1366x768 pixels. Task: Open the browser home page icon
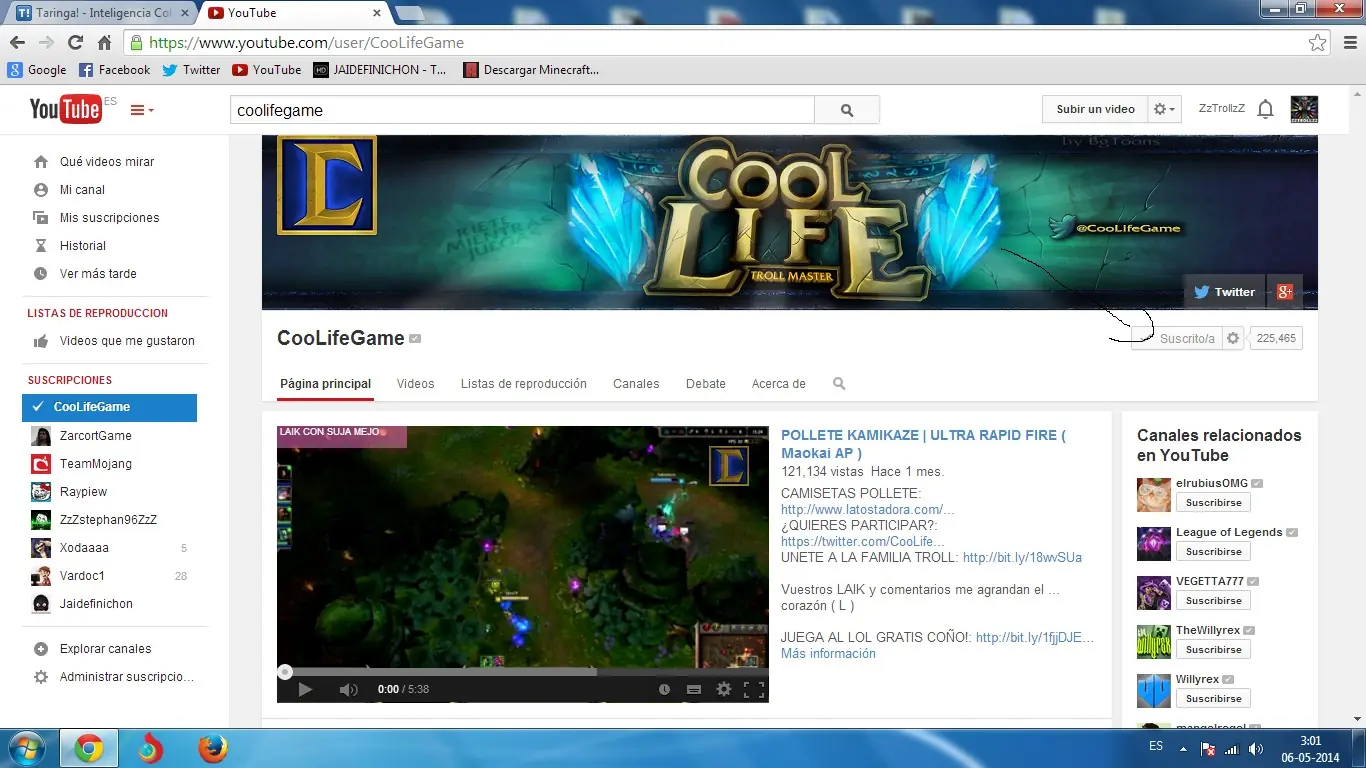104,43
